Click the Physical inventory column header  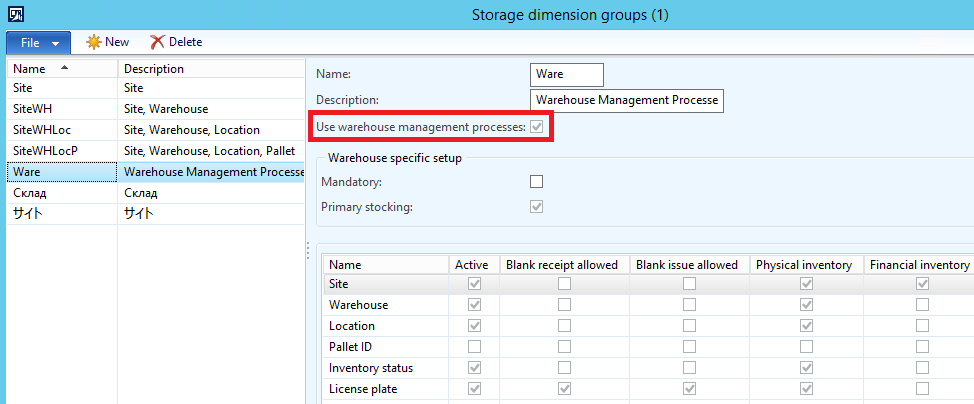click(803, 265)
